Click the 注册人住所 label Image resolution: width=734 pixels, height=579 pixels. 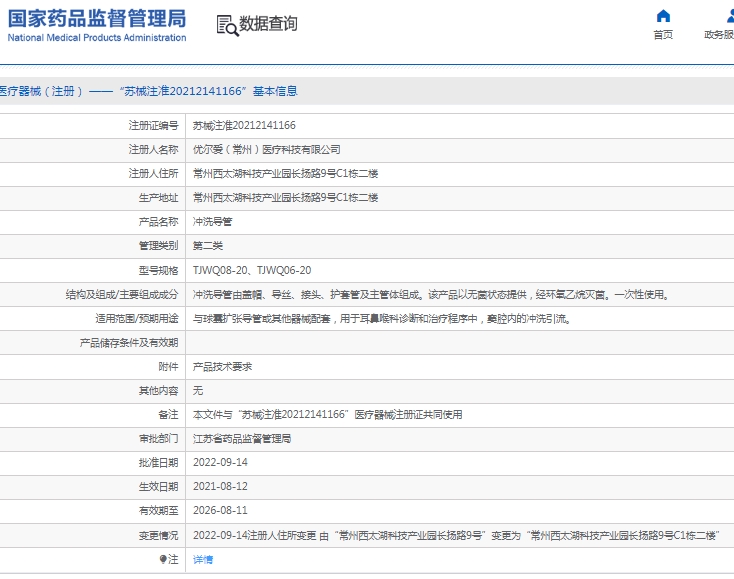154,174
